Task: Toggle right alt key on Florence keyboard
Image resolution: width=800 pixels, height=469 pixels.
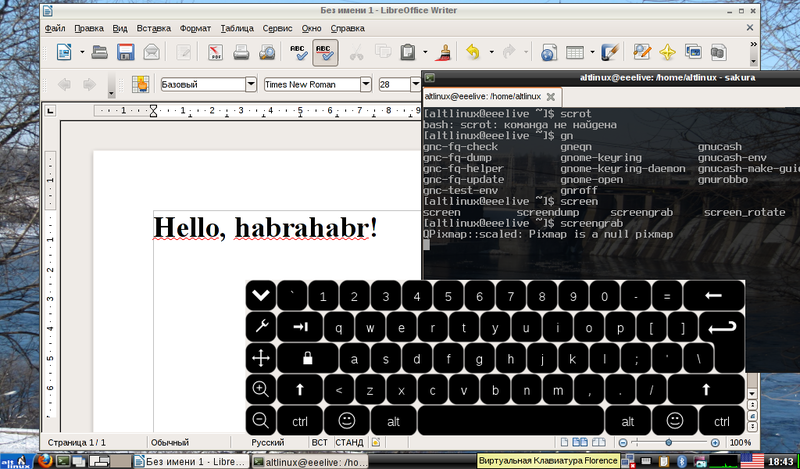Action: coord(628,421)
